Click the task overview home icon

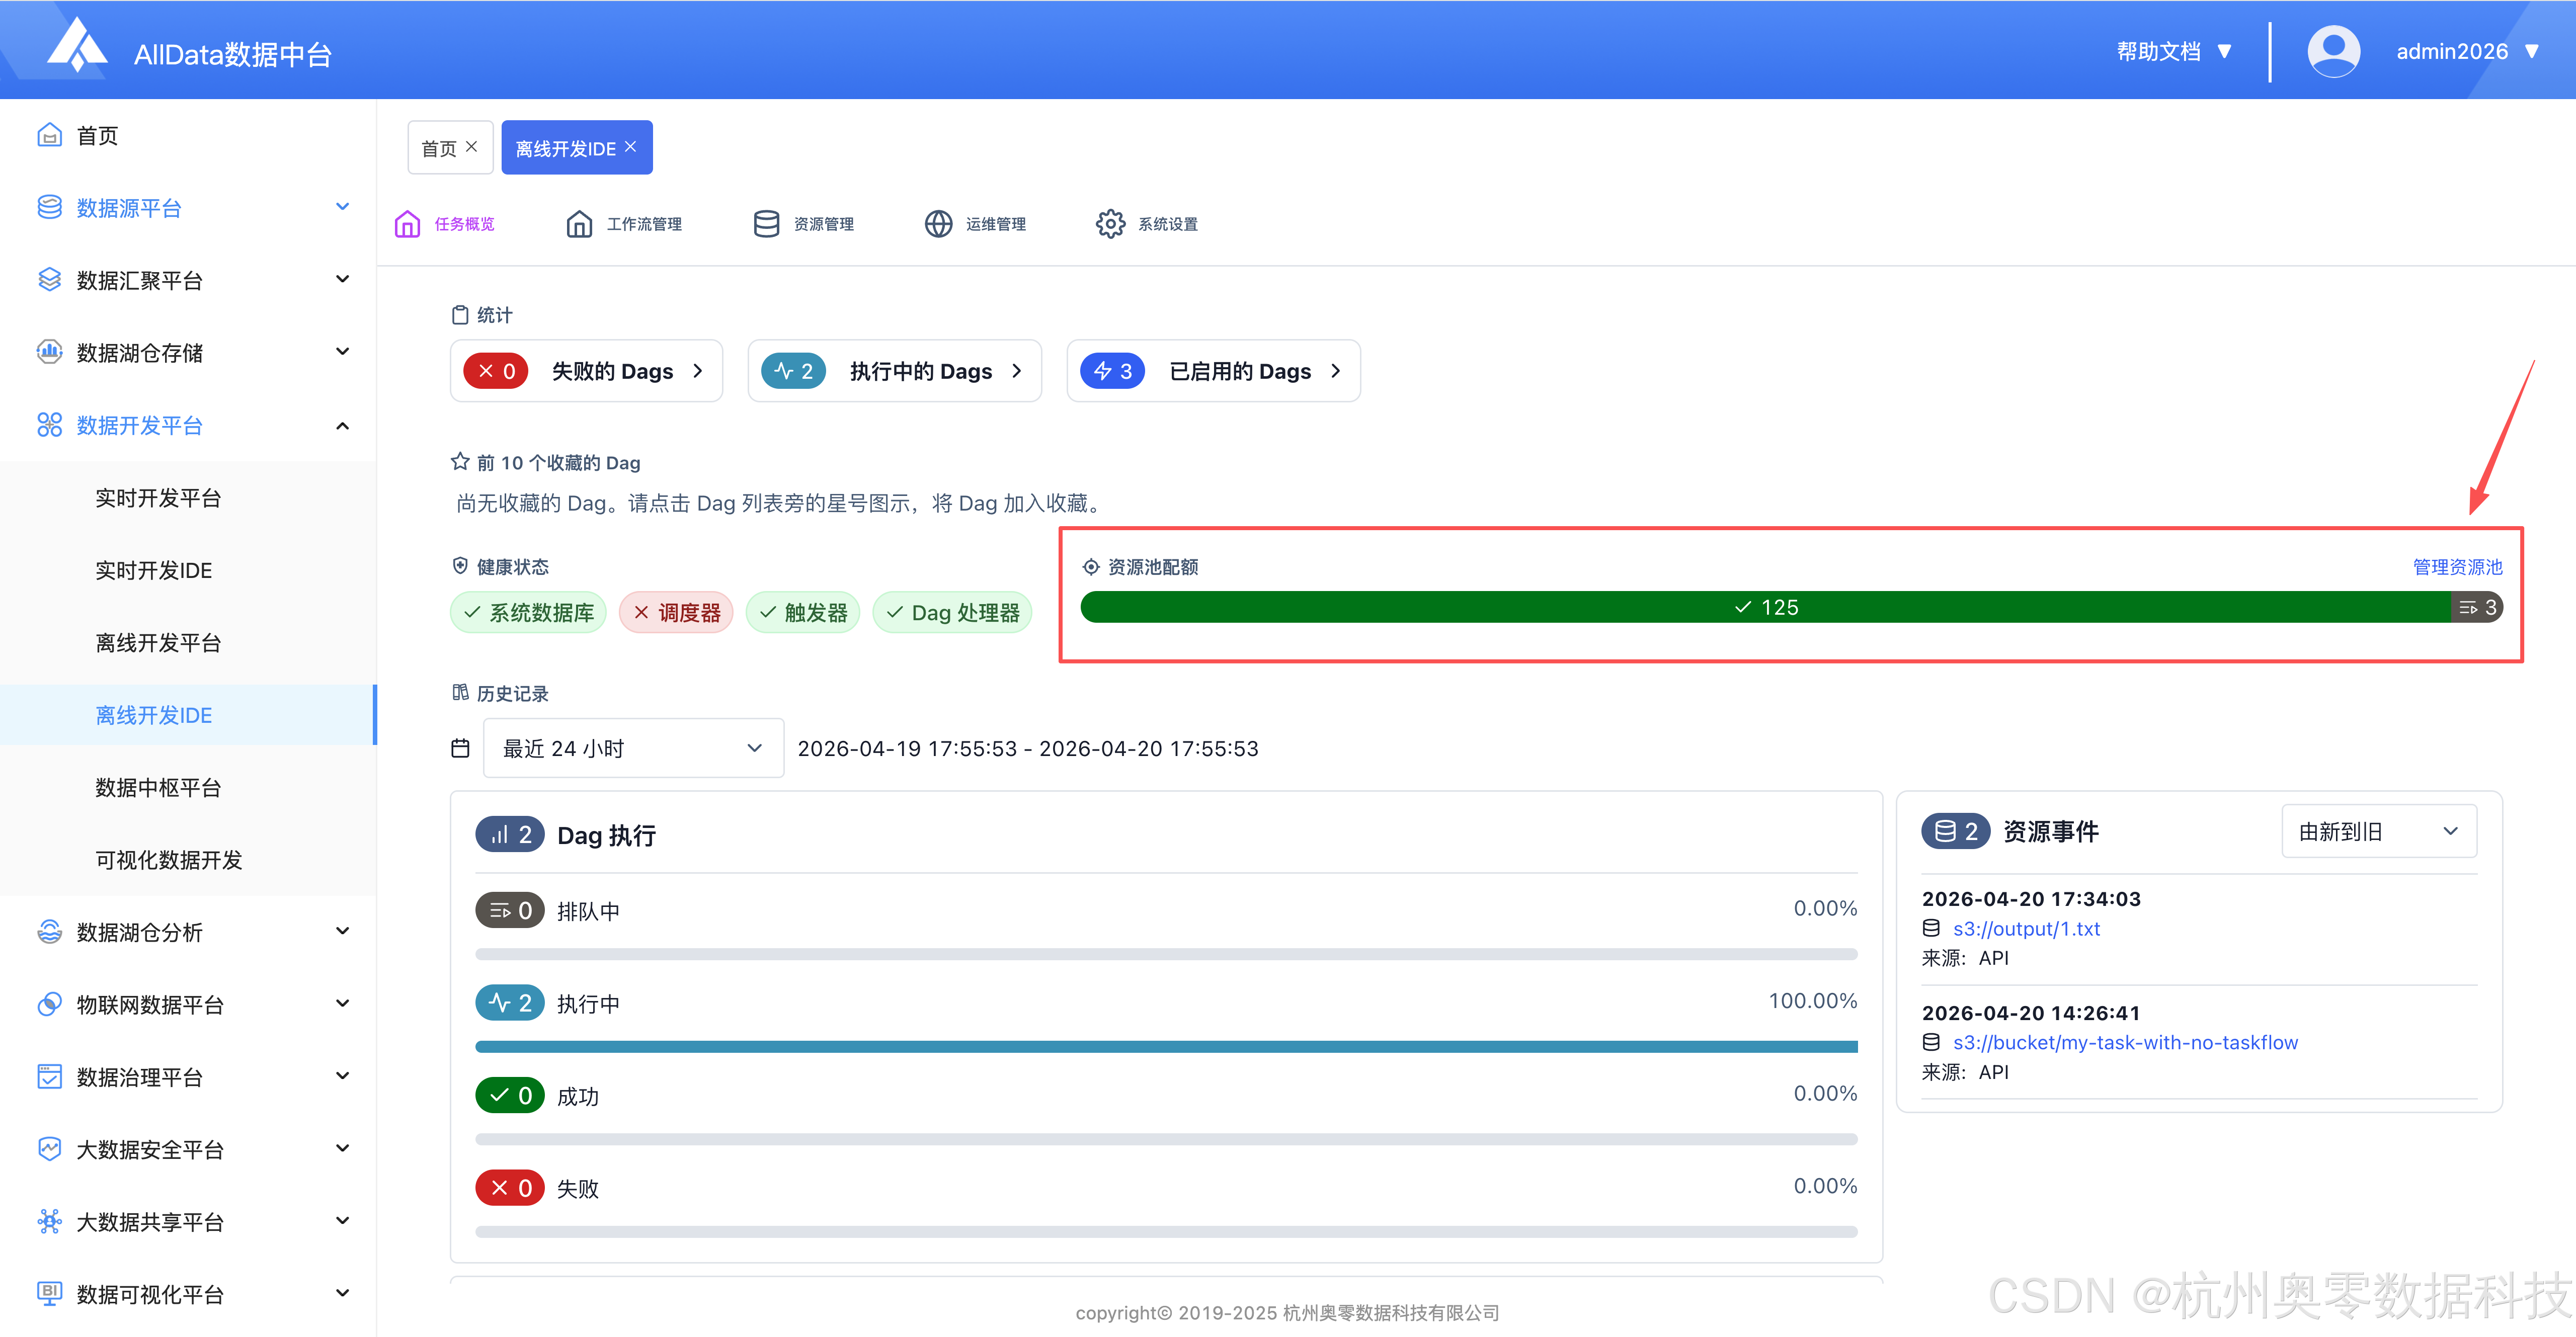pos(407,224)
